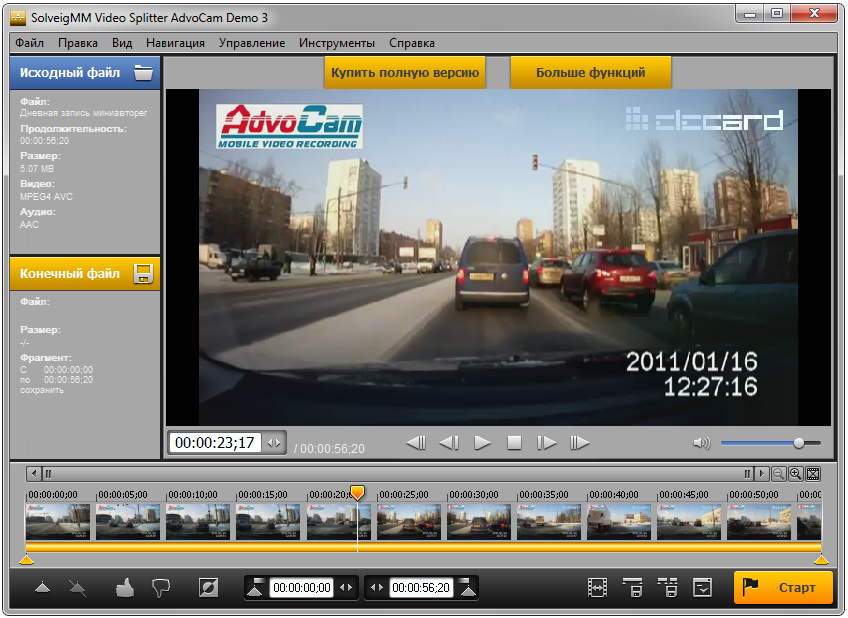
Task: Click the Исходный файл panel header
Action: pyautogui.click(x=85, y=72)
